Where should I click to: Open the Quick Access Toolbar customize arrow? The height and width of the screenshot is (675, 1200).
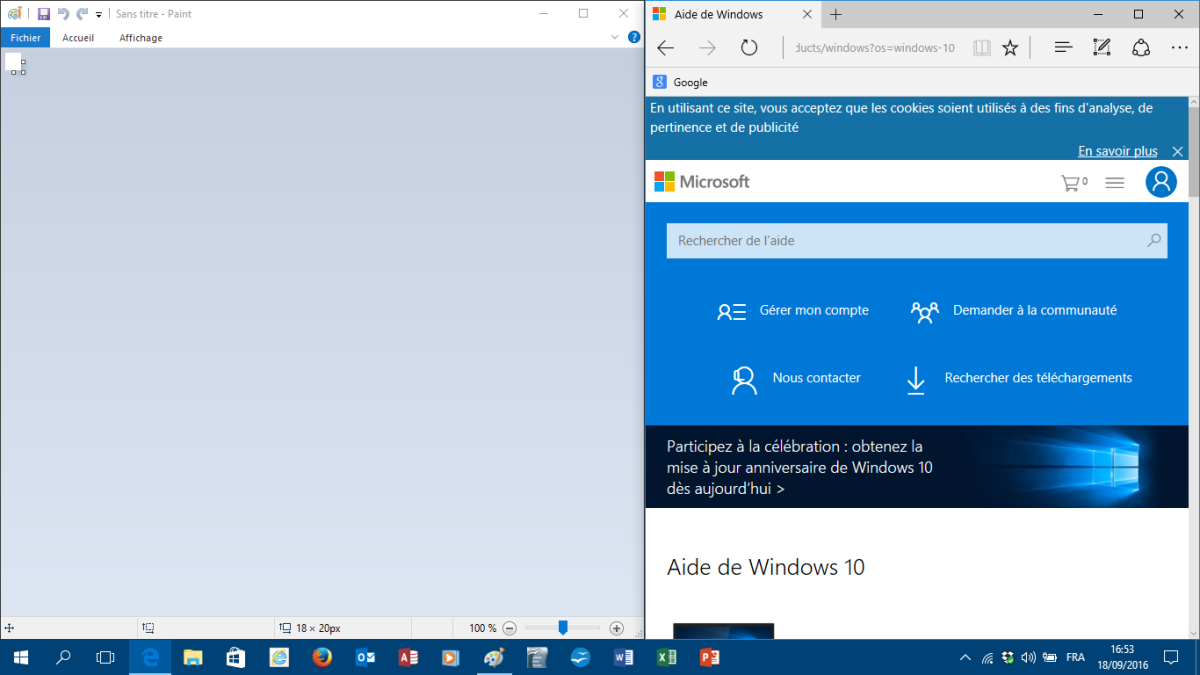[x=99, y=15]
